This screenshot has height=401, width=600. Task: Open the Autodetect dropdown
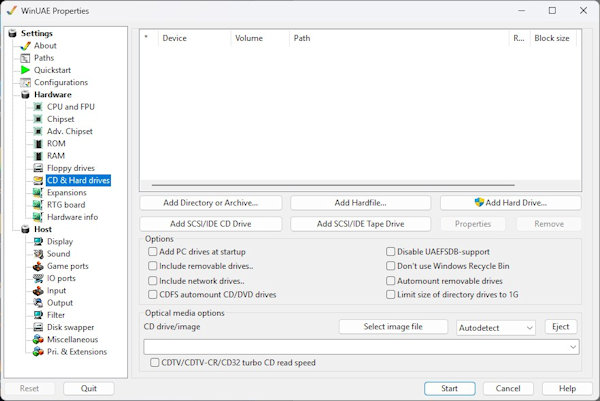coord(495,327)
